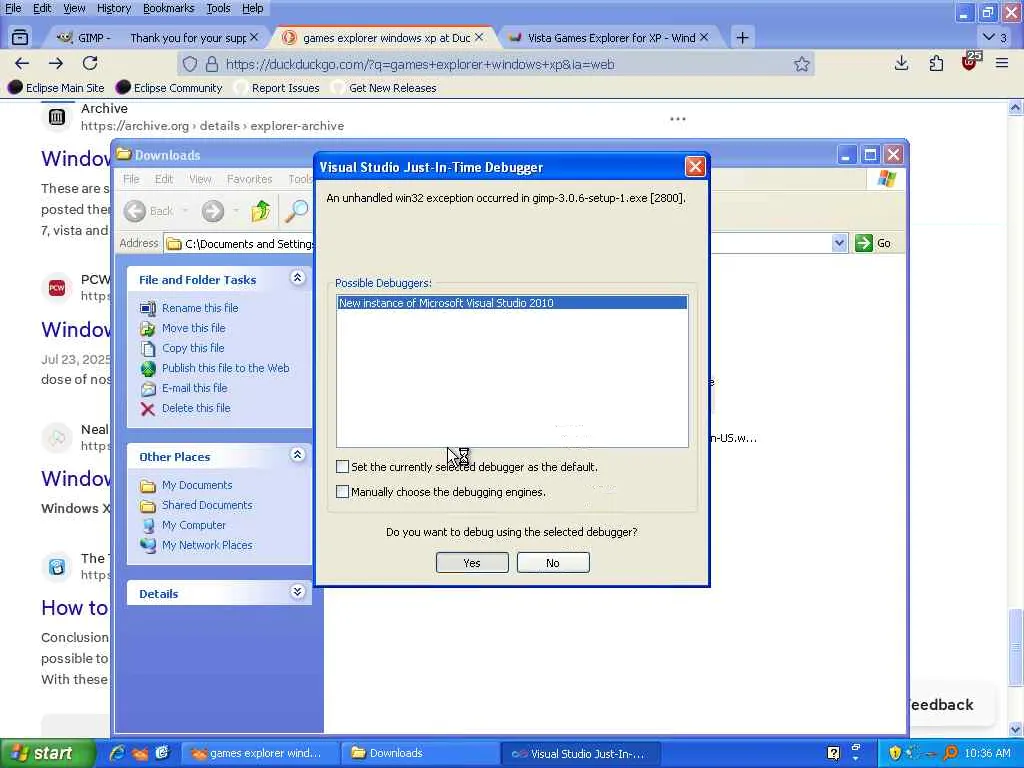1024x768 pixels.
Task: Open the Eclipse Main Site bookmark
Action: pyautogui.click(x=56, y=88)
